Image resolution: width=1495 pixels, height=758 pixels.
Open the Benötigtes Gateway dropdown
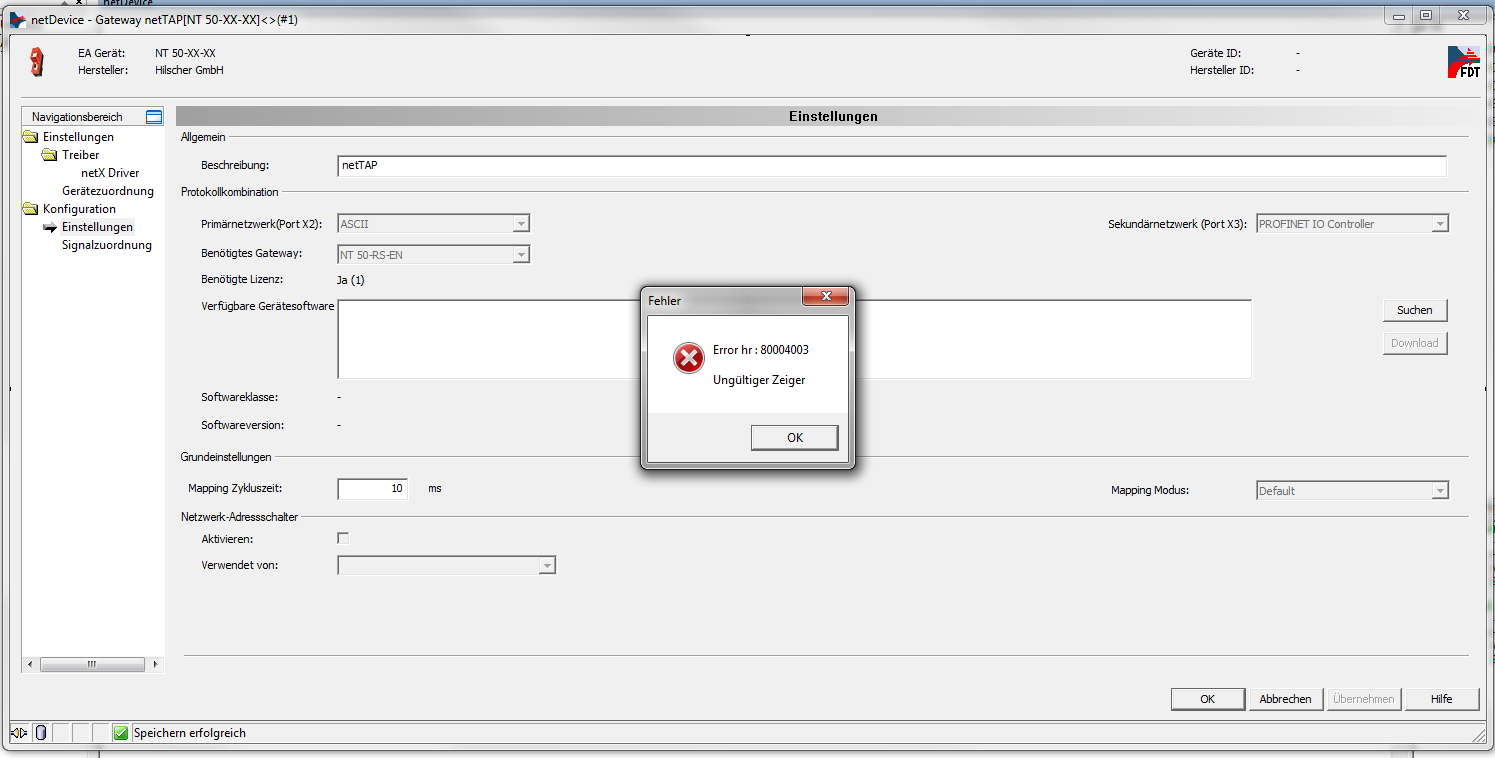(521, 255)
